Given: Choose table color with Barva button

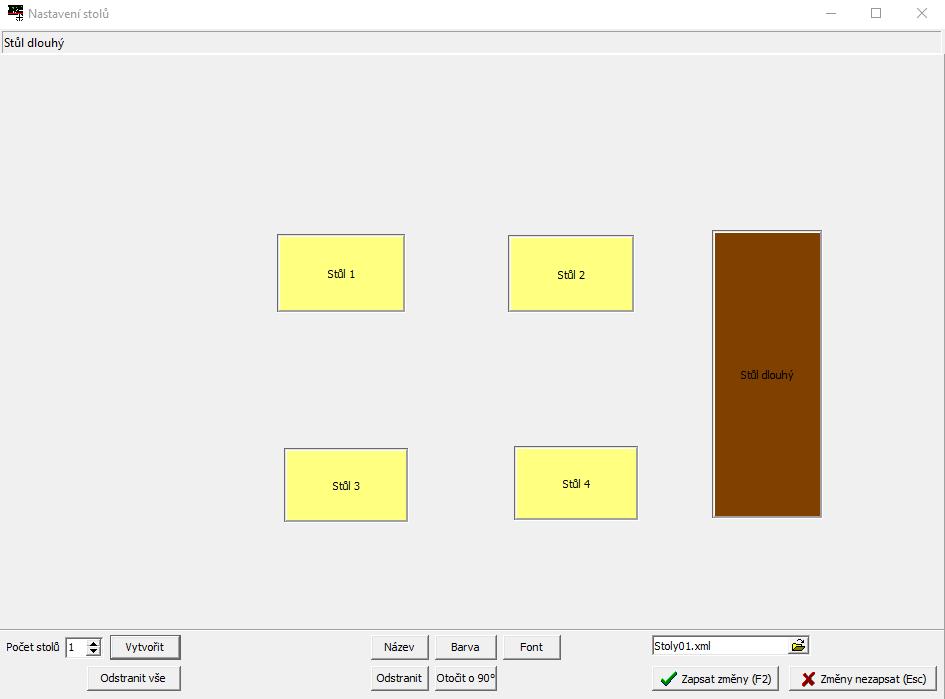Looking at the screenshot, I should pyautogui.click(x=465, y=647).
